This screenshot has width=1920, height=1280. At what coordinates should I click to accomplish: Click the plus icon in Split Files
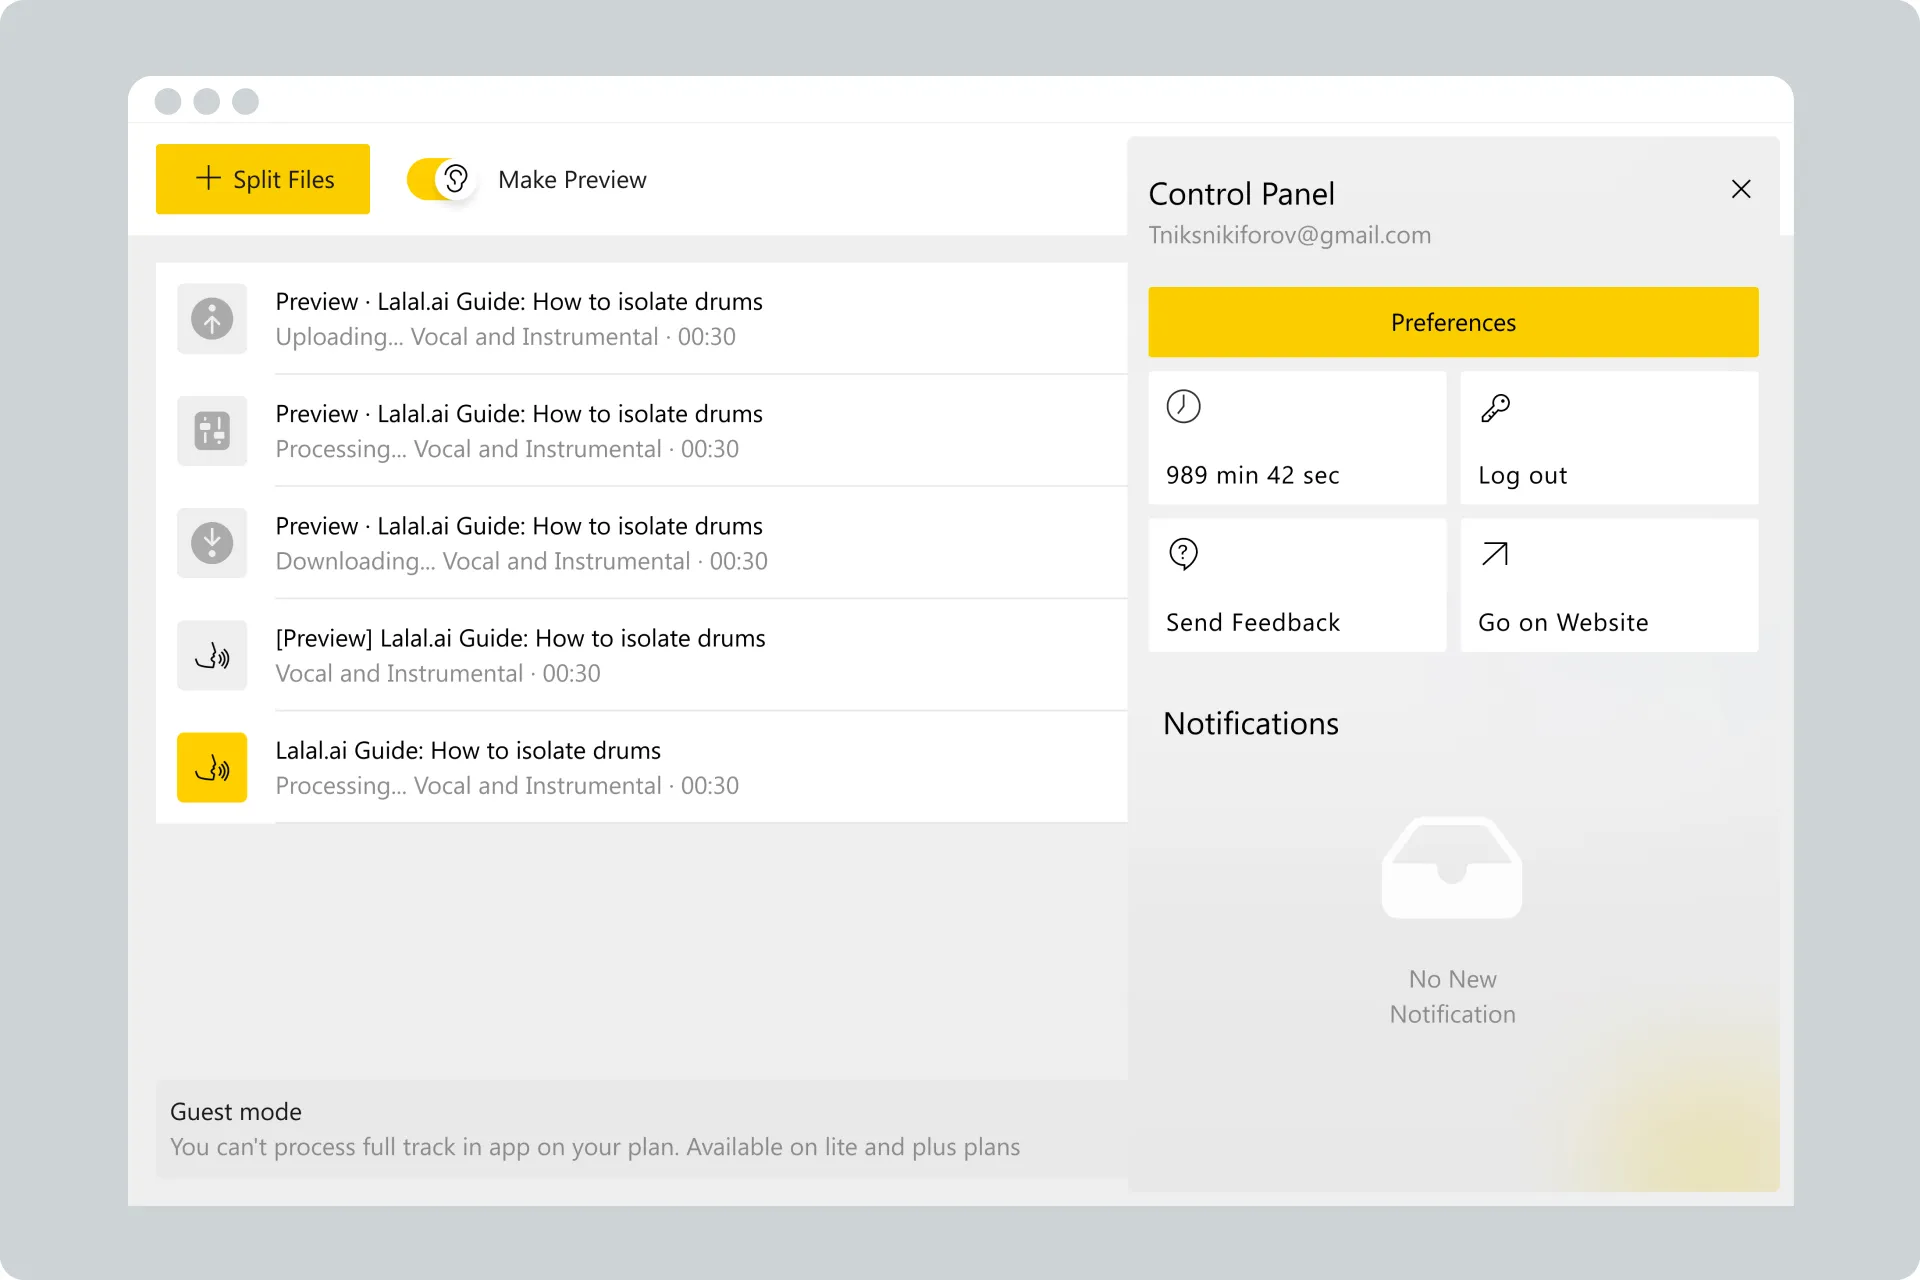tap(208, 178)
